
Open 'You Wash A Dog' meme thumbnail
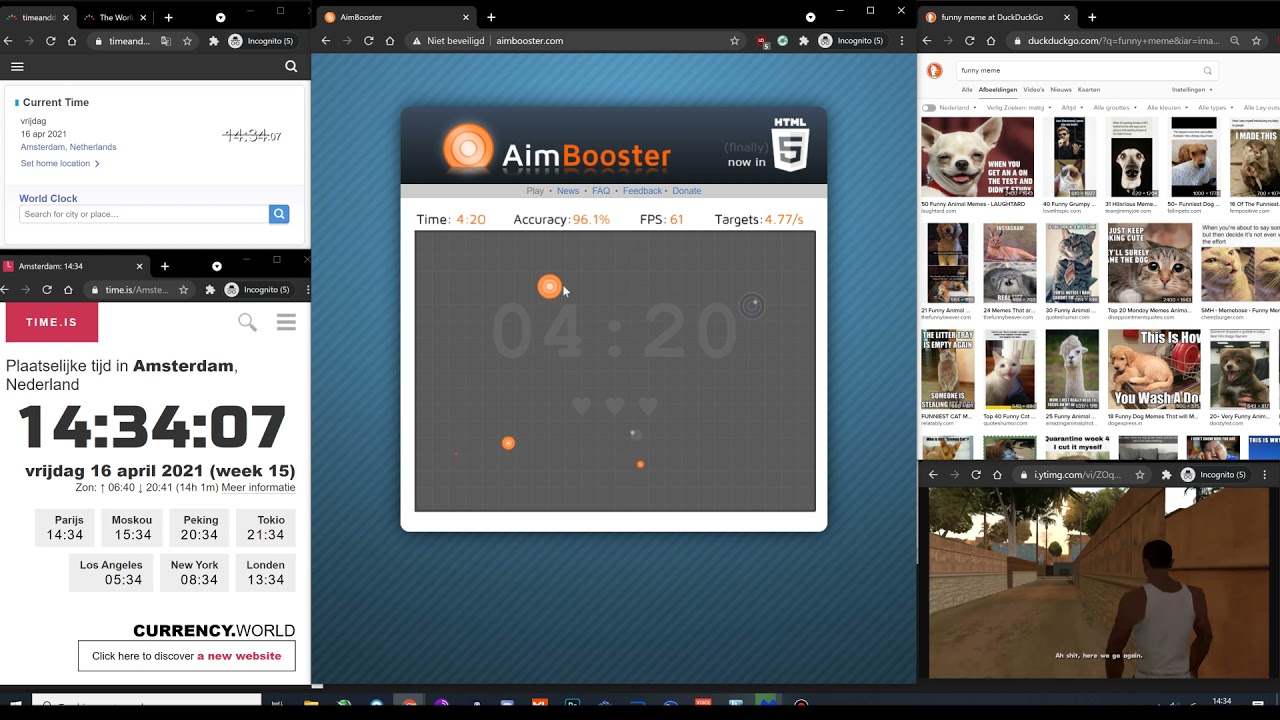click(x=1154, y=369)
